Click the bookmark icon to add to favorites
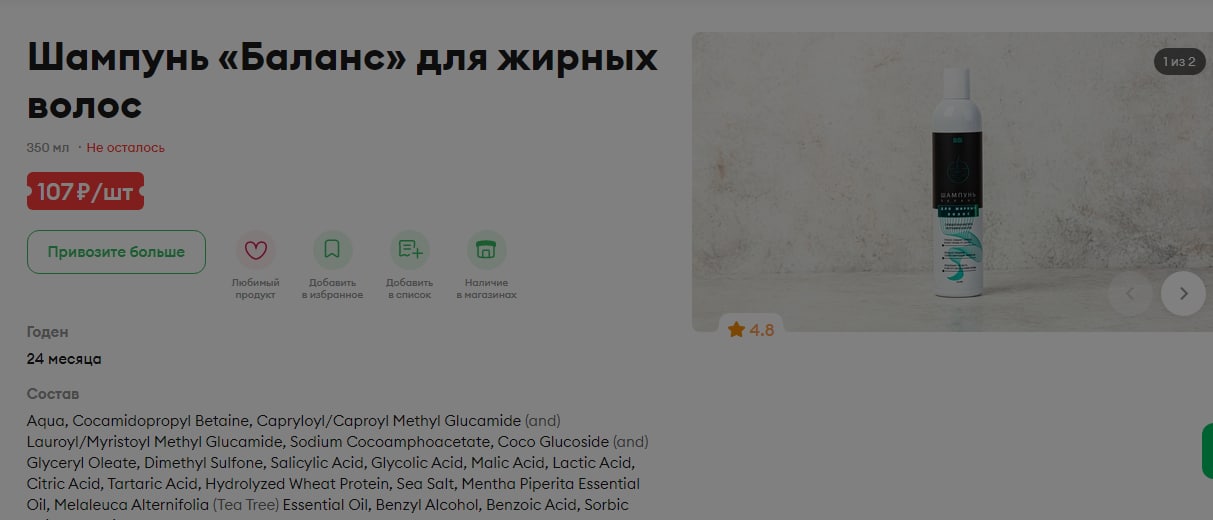Image resolution: width=1213 pixels, height=520 pixels. (x=332, y=250)
